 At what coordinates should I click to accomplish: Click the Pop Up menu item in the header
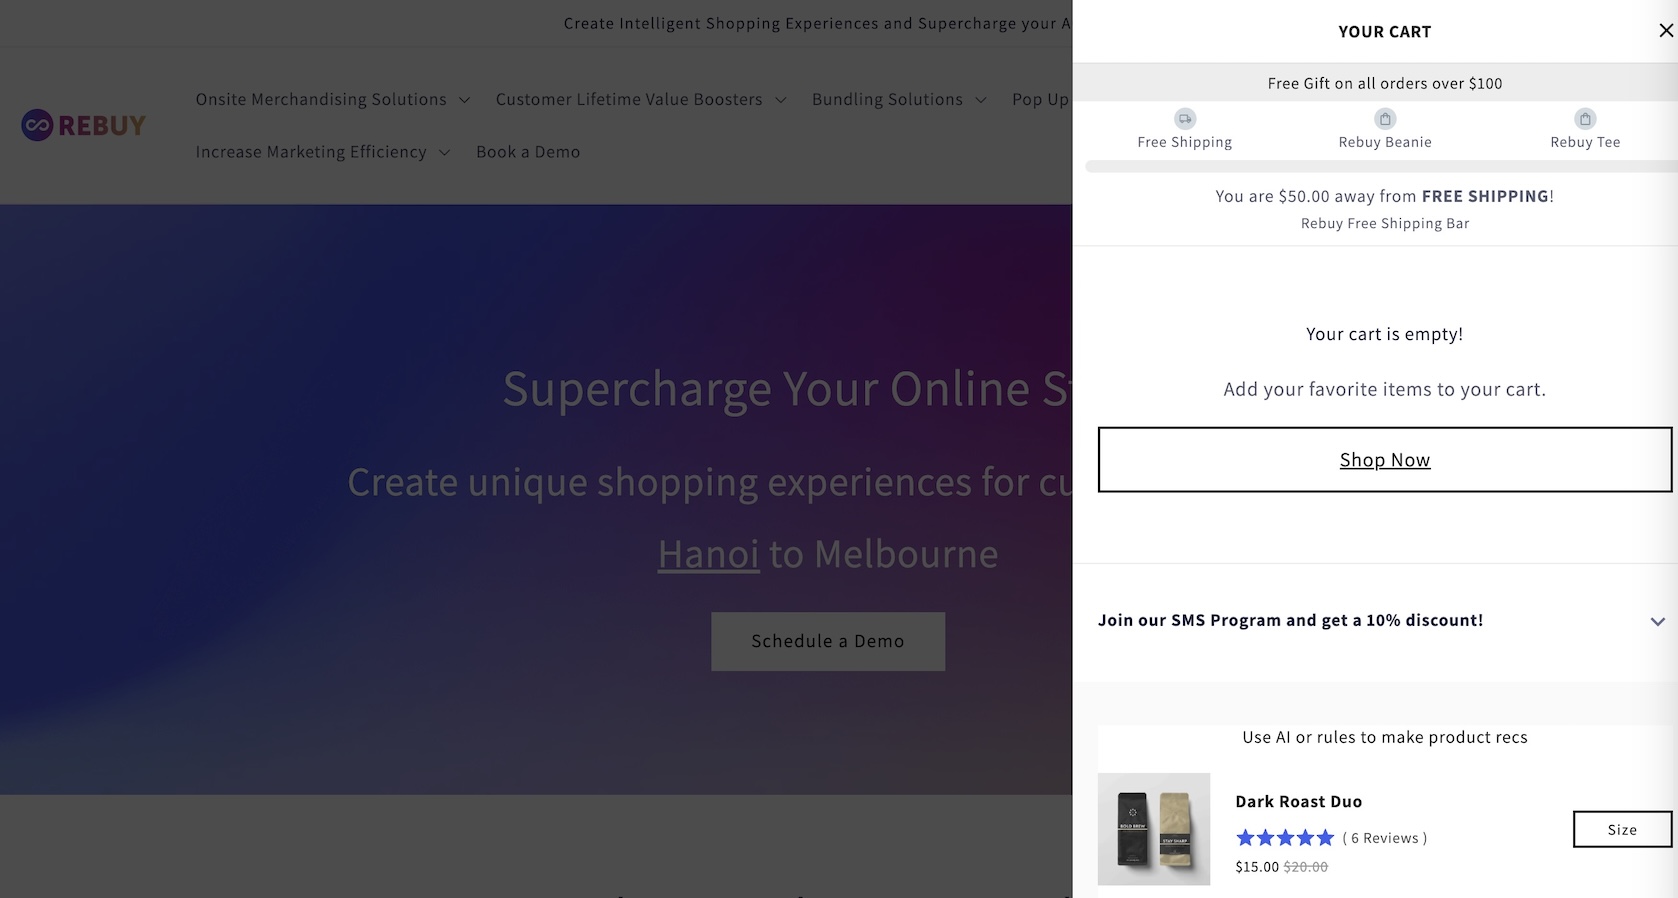coord(1041,99)
